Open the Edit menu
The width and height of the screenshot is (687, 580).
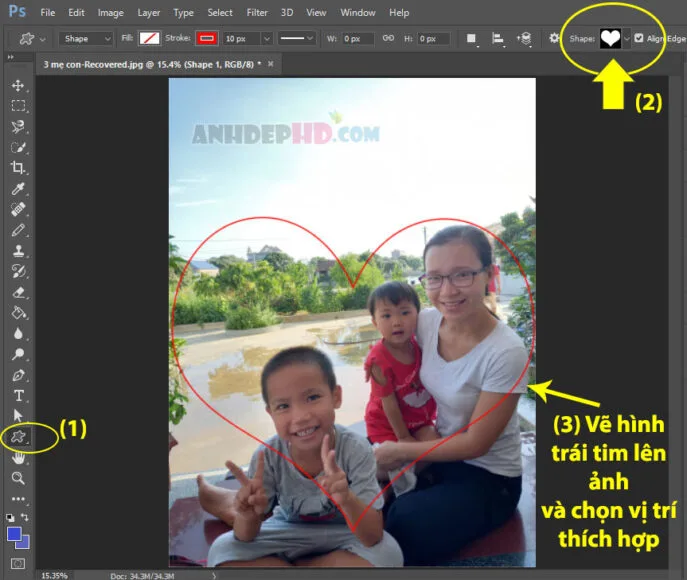coord(76,13)
